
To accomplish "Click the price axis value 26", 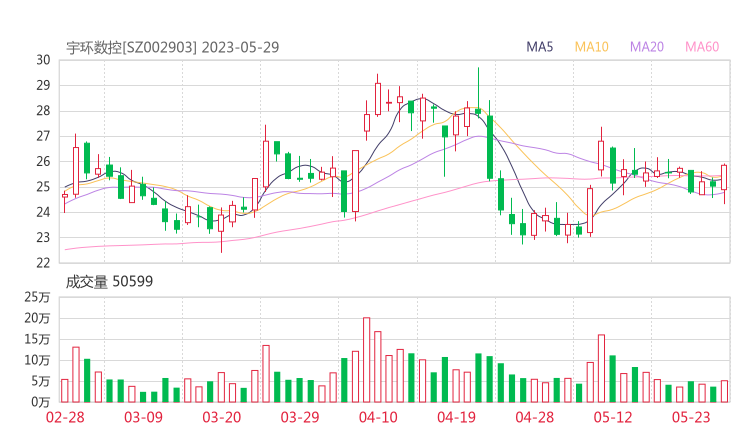I will [x=43, y=161].
